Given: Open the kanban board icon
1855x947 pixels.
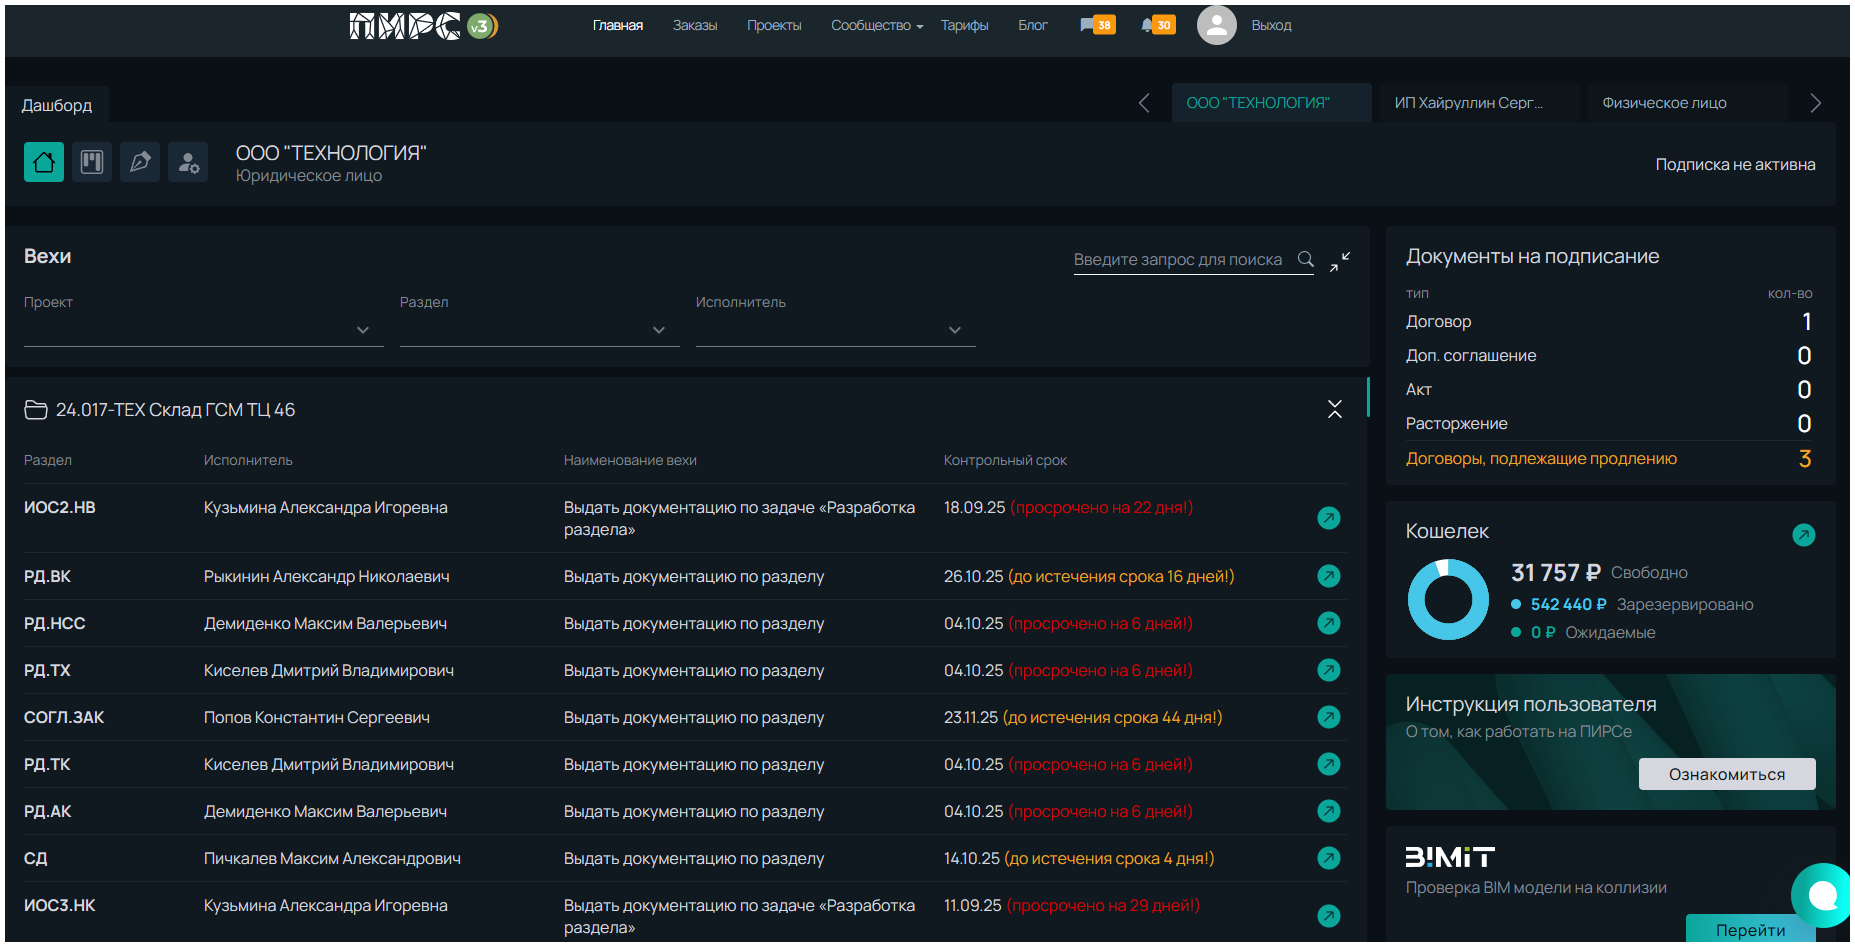Looking at the screenshot, I should pyautogui.click(x=92, y=162).
